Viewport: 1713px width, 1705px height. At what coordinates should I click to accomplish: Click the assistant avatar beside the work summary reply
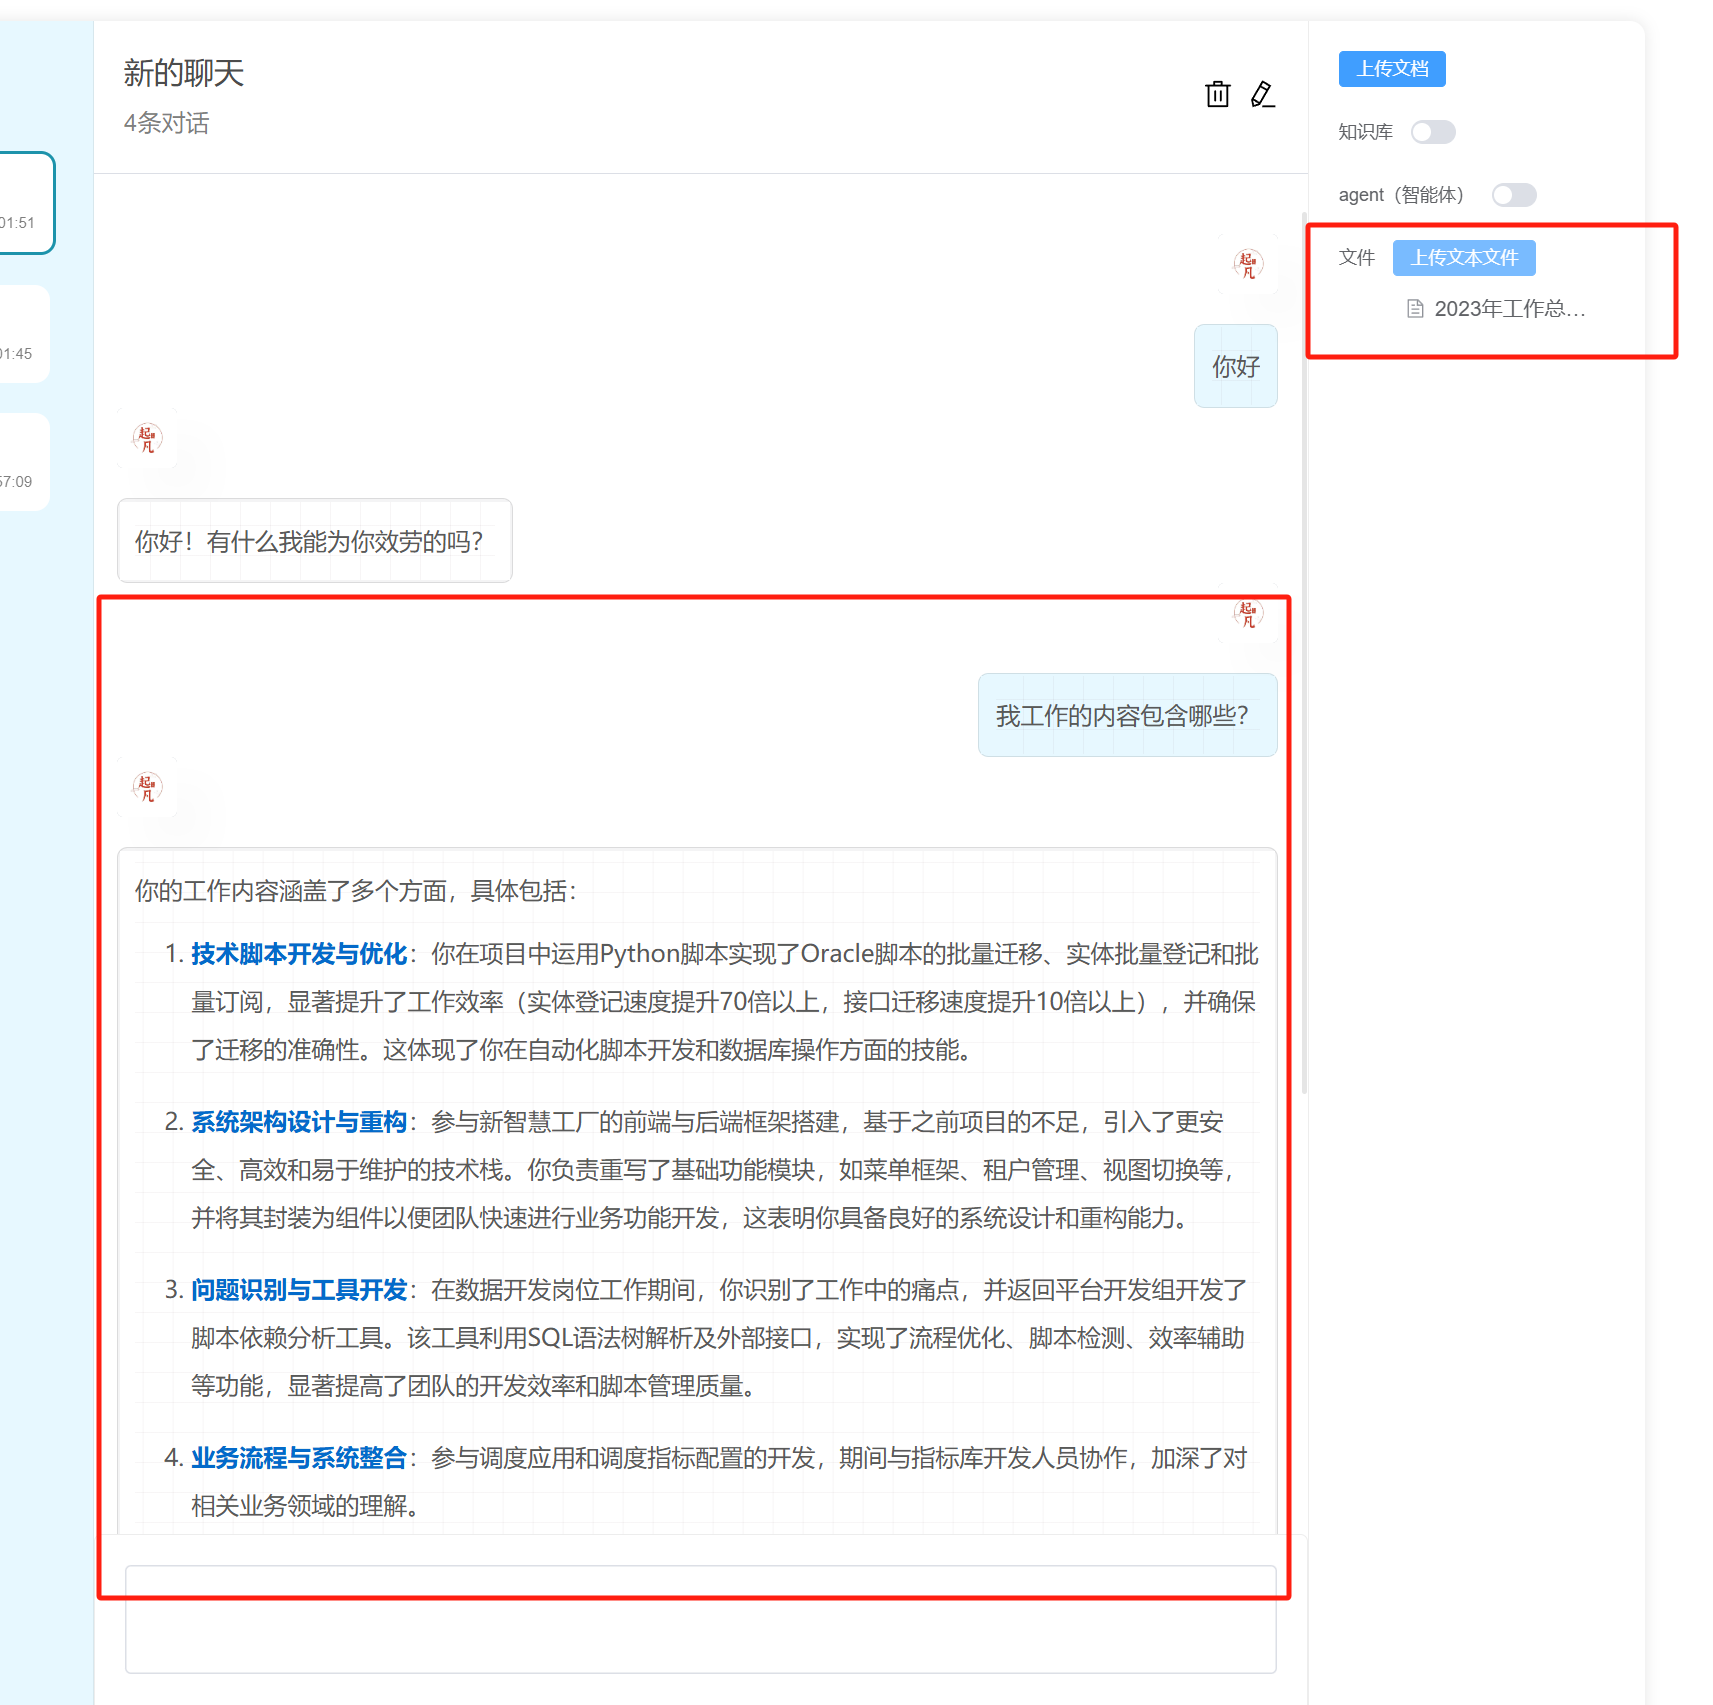point(146,788)
